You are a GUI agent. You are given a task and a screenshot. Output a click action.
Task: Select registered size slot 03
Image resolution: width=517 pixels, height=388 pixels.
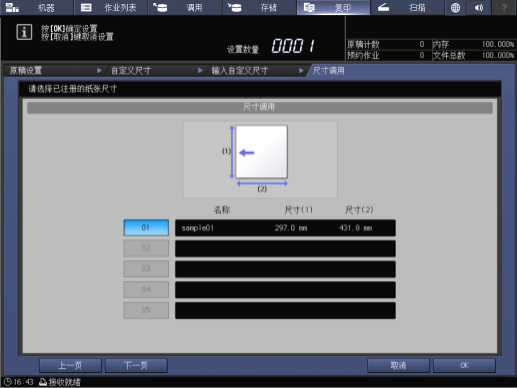146,269
